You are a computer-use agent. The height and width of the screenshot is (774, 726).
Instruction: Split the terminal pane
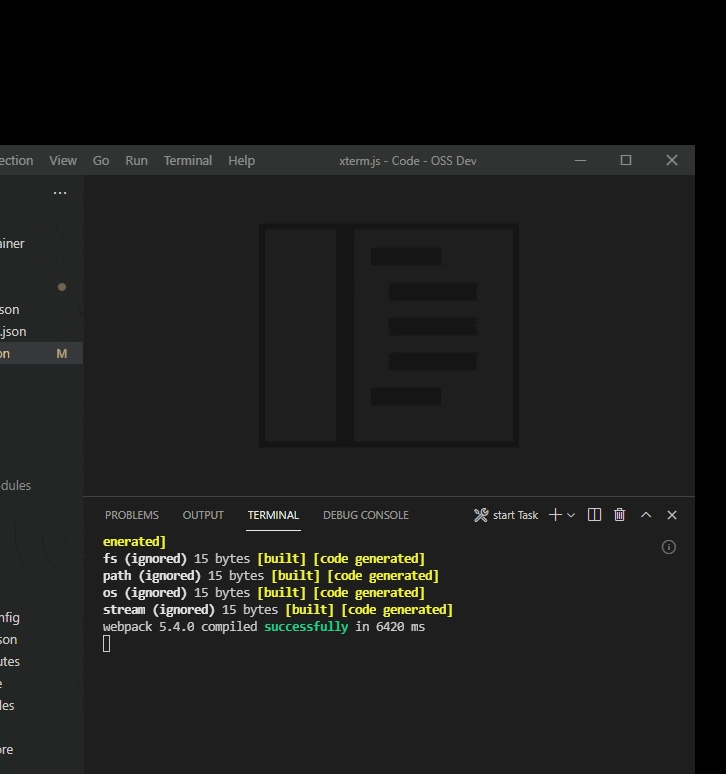[x=594, y=515]
